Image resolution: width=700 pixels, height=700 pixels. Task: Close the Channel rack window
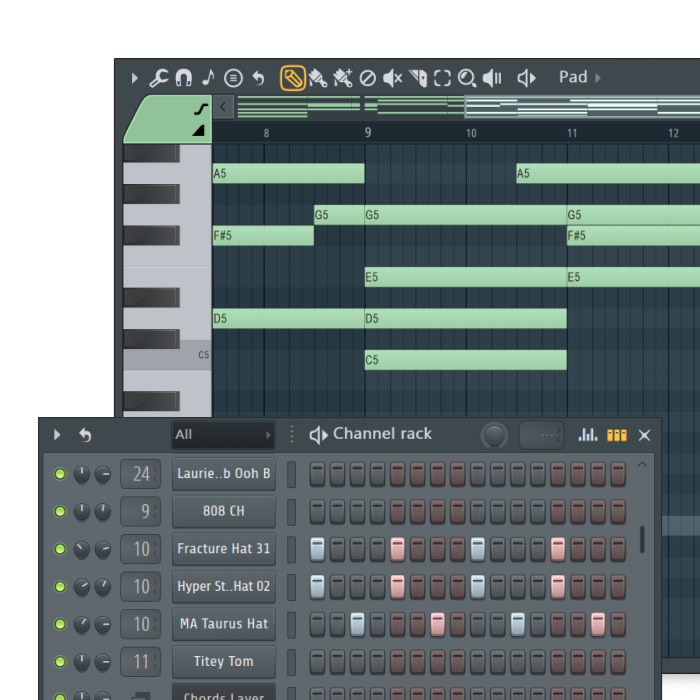click(x=644, y=435)
